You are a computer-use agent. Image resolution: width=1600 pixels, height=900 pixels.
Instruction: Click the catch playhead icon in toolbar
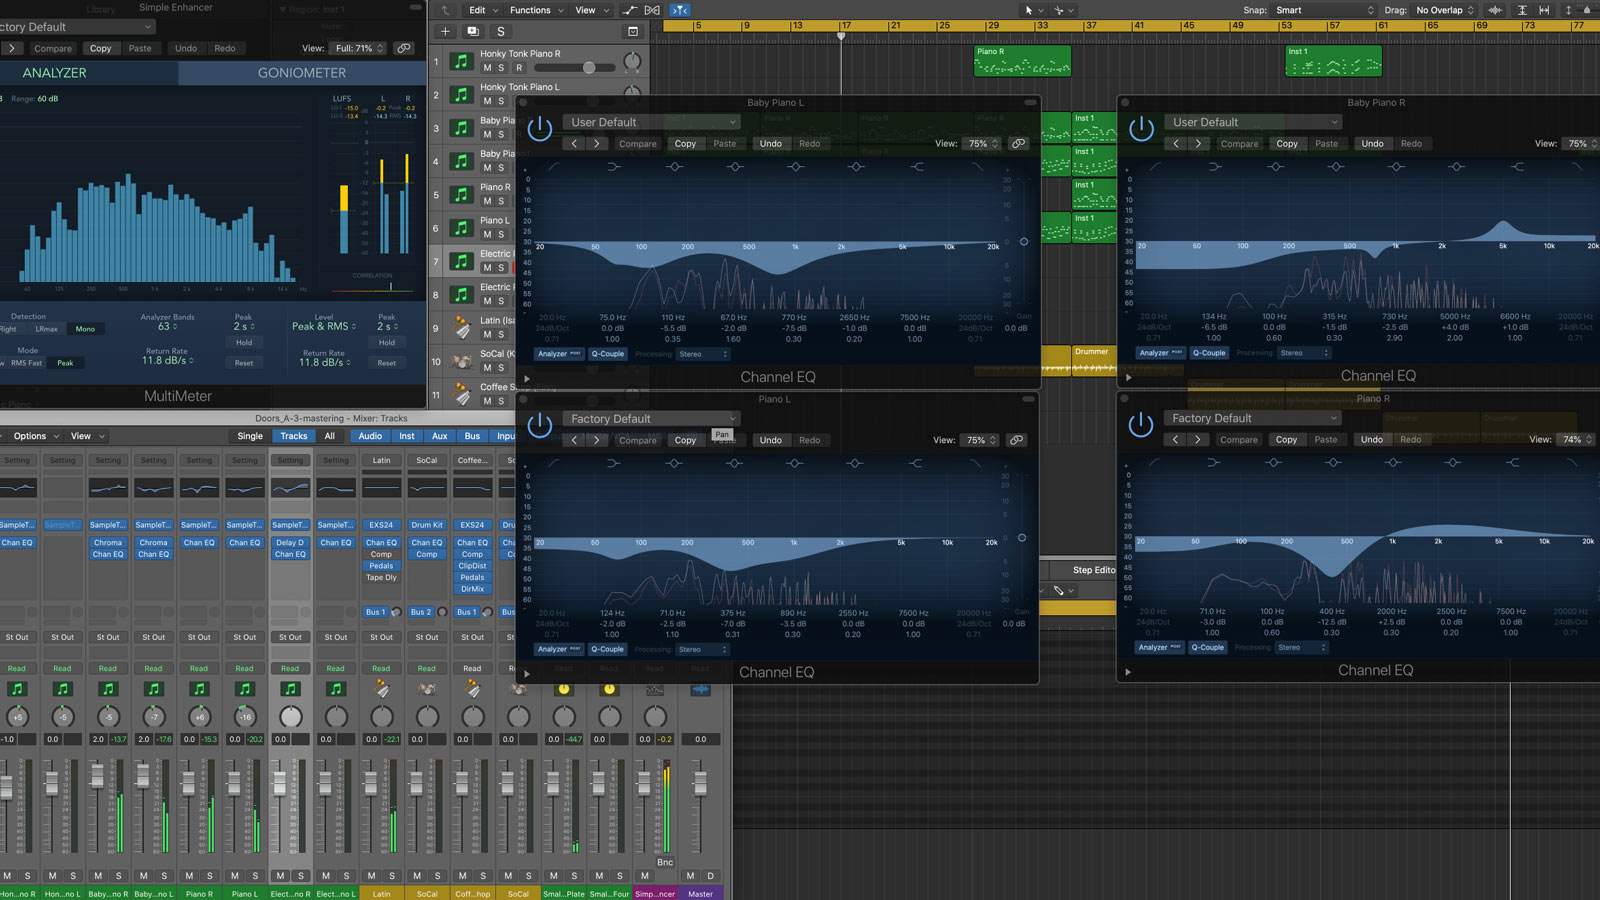(x=679, y=10)
